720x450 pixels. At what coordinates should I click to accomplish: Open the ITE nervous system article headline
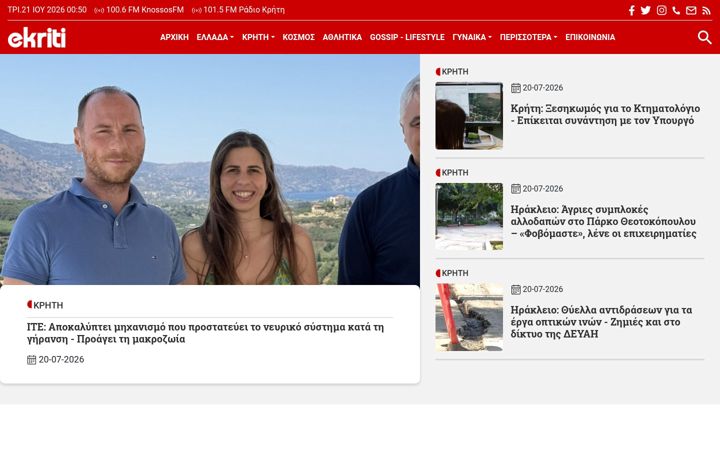pyautogui.click(x=205, y=333)
